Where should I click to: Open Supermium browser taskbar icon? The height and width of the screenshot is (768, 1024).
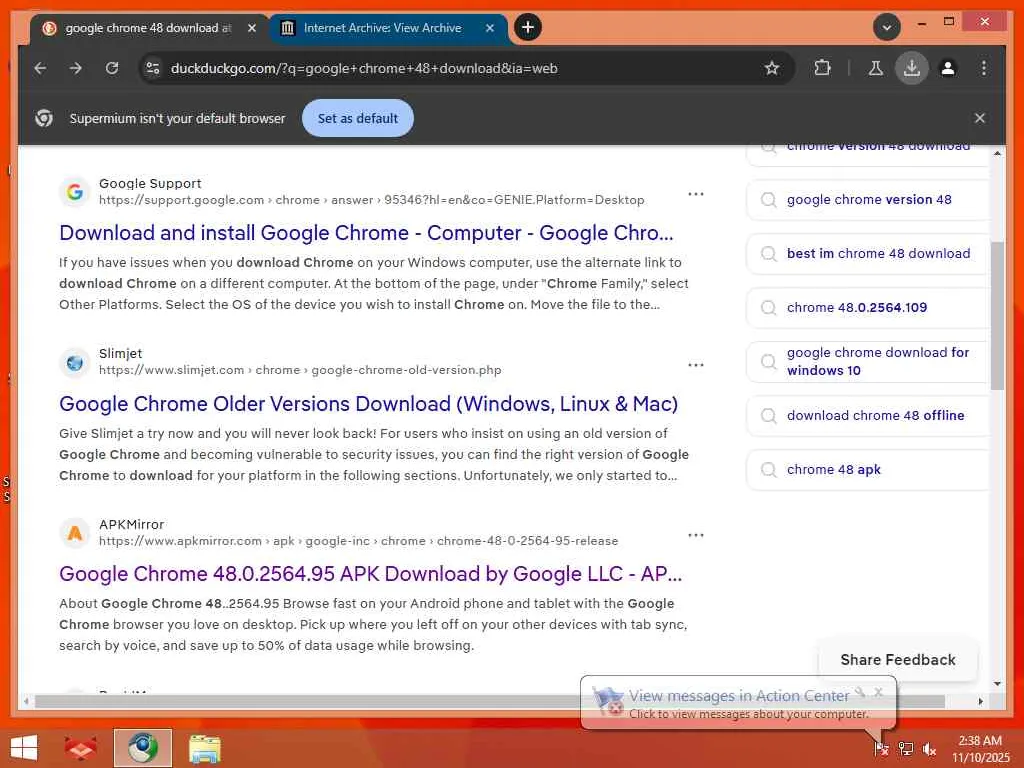pyautogui.click(x=142, y=748)
